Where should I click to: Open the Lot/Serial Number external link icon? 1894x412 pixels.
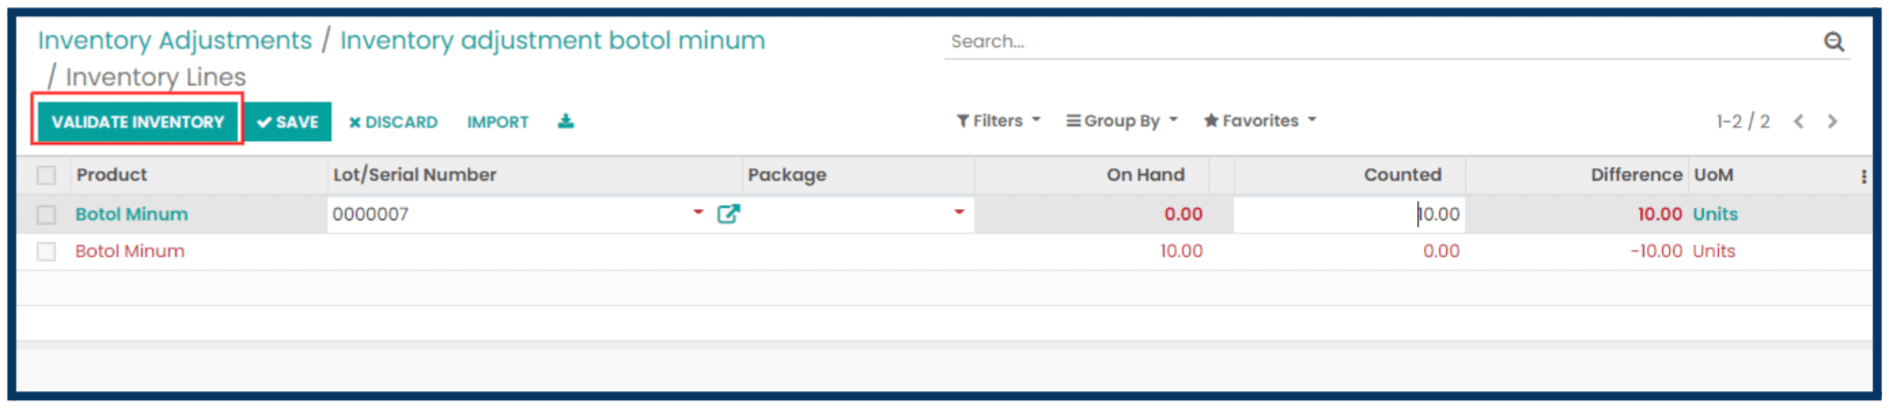728,213
